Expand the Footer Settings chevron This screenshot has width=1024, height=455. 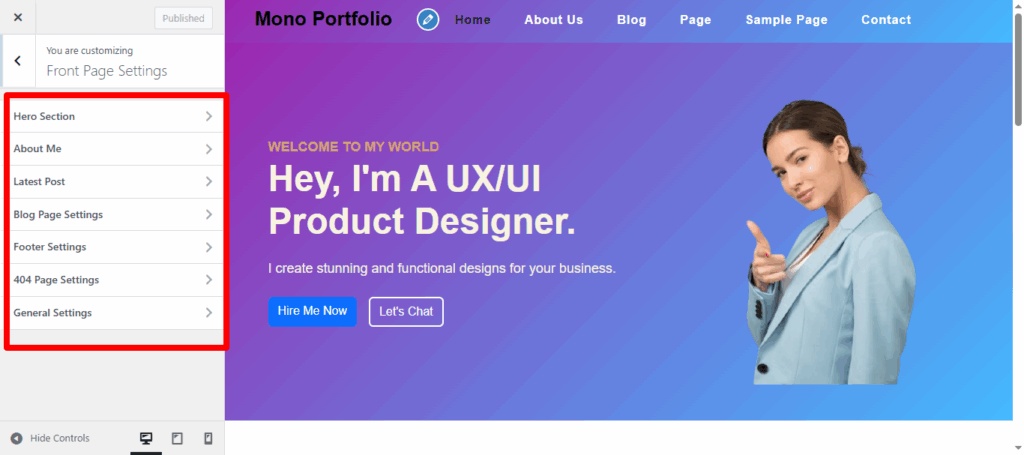pyautogui.click(x=209, y=247)
